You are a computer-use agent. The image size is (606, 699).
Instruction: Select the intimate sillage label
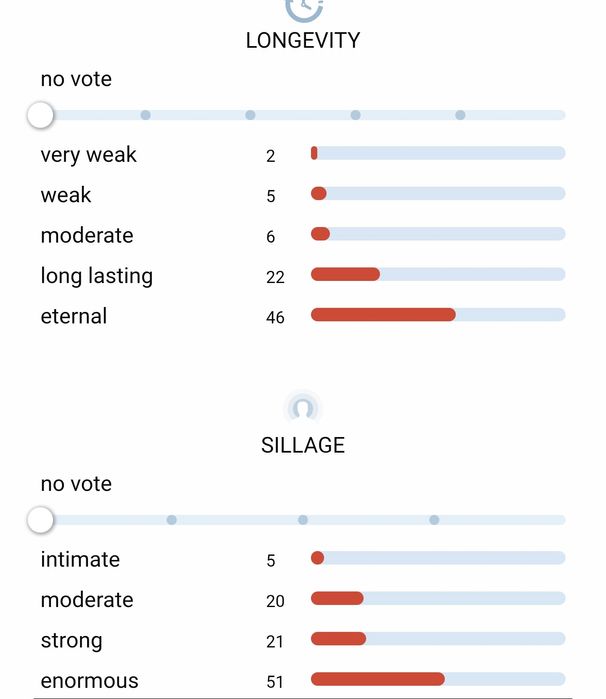coord(80,559)
